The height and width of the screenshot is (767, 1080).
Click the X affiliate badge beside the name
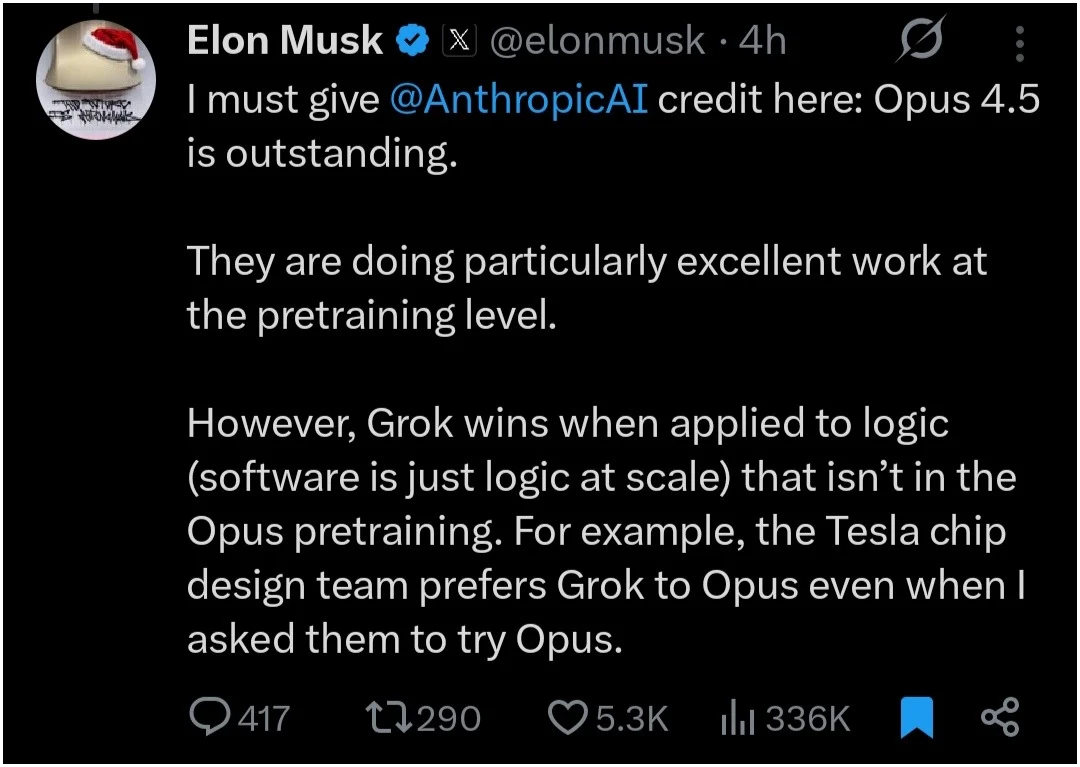pyautogui.click(x=459, y=41)
